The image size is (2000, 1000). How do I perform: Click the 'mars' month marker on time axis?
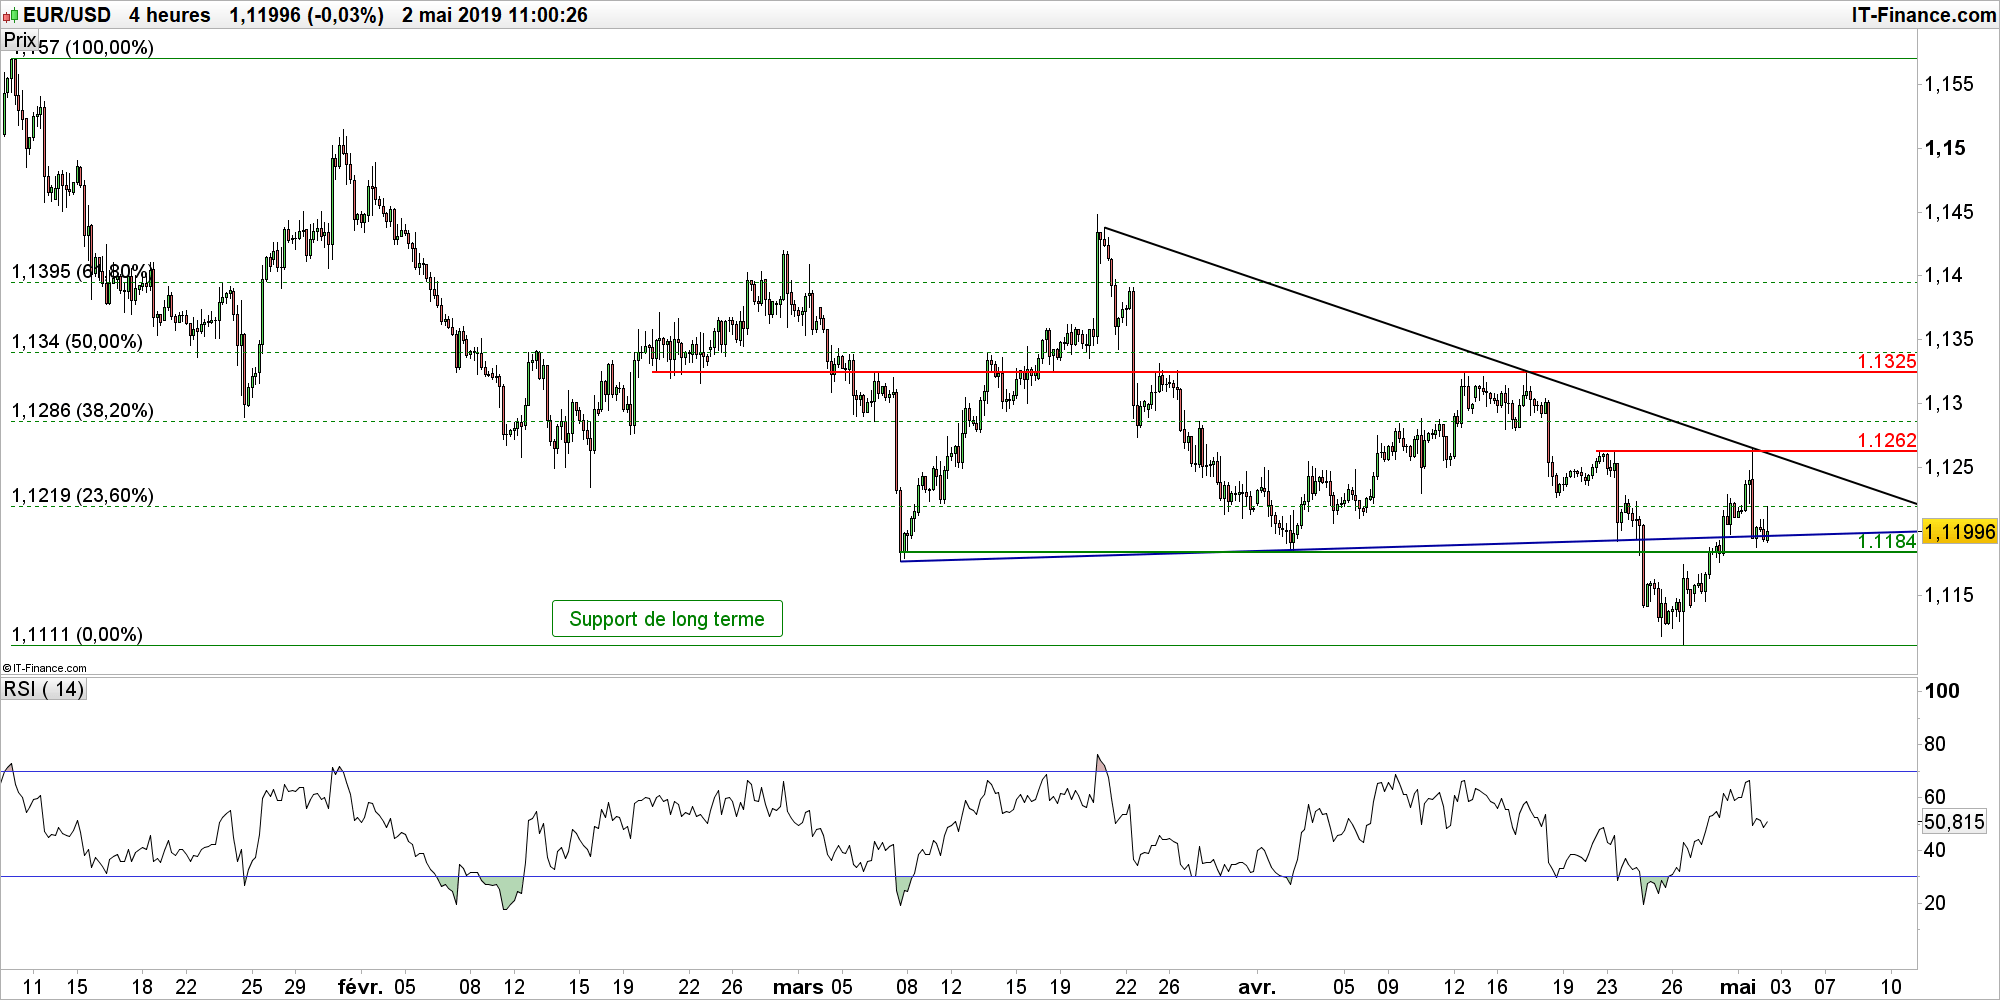(799, 987)
